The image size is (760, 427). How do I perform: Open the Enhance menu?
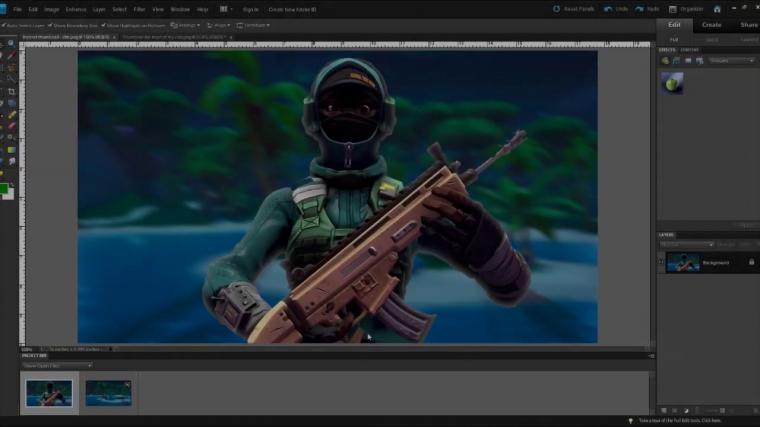pyautogui.click(x=76, y=9)
